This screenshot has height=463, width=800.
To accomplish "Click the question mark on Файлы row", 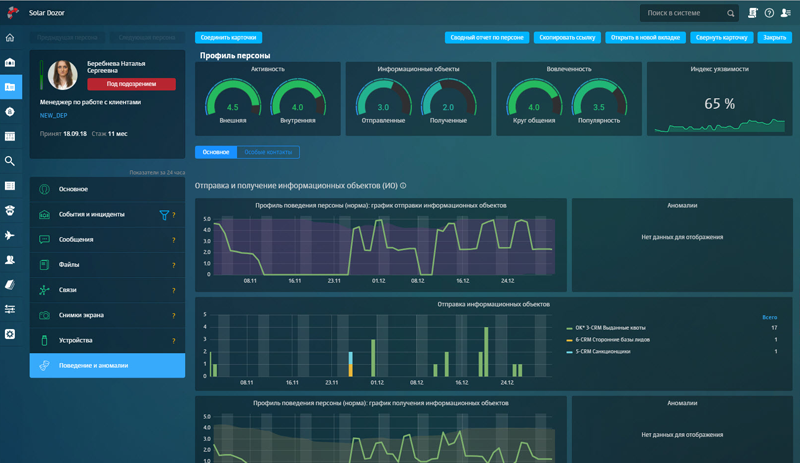I will 173,265.
